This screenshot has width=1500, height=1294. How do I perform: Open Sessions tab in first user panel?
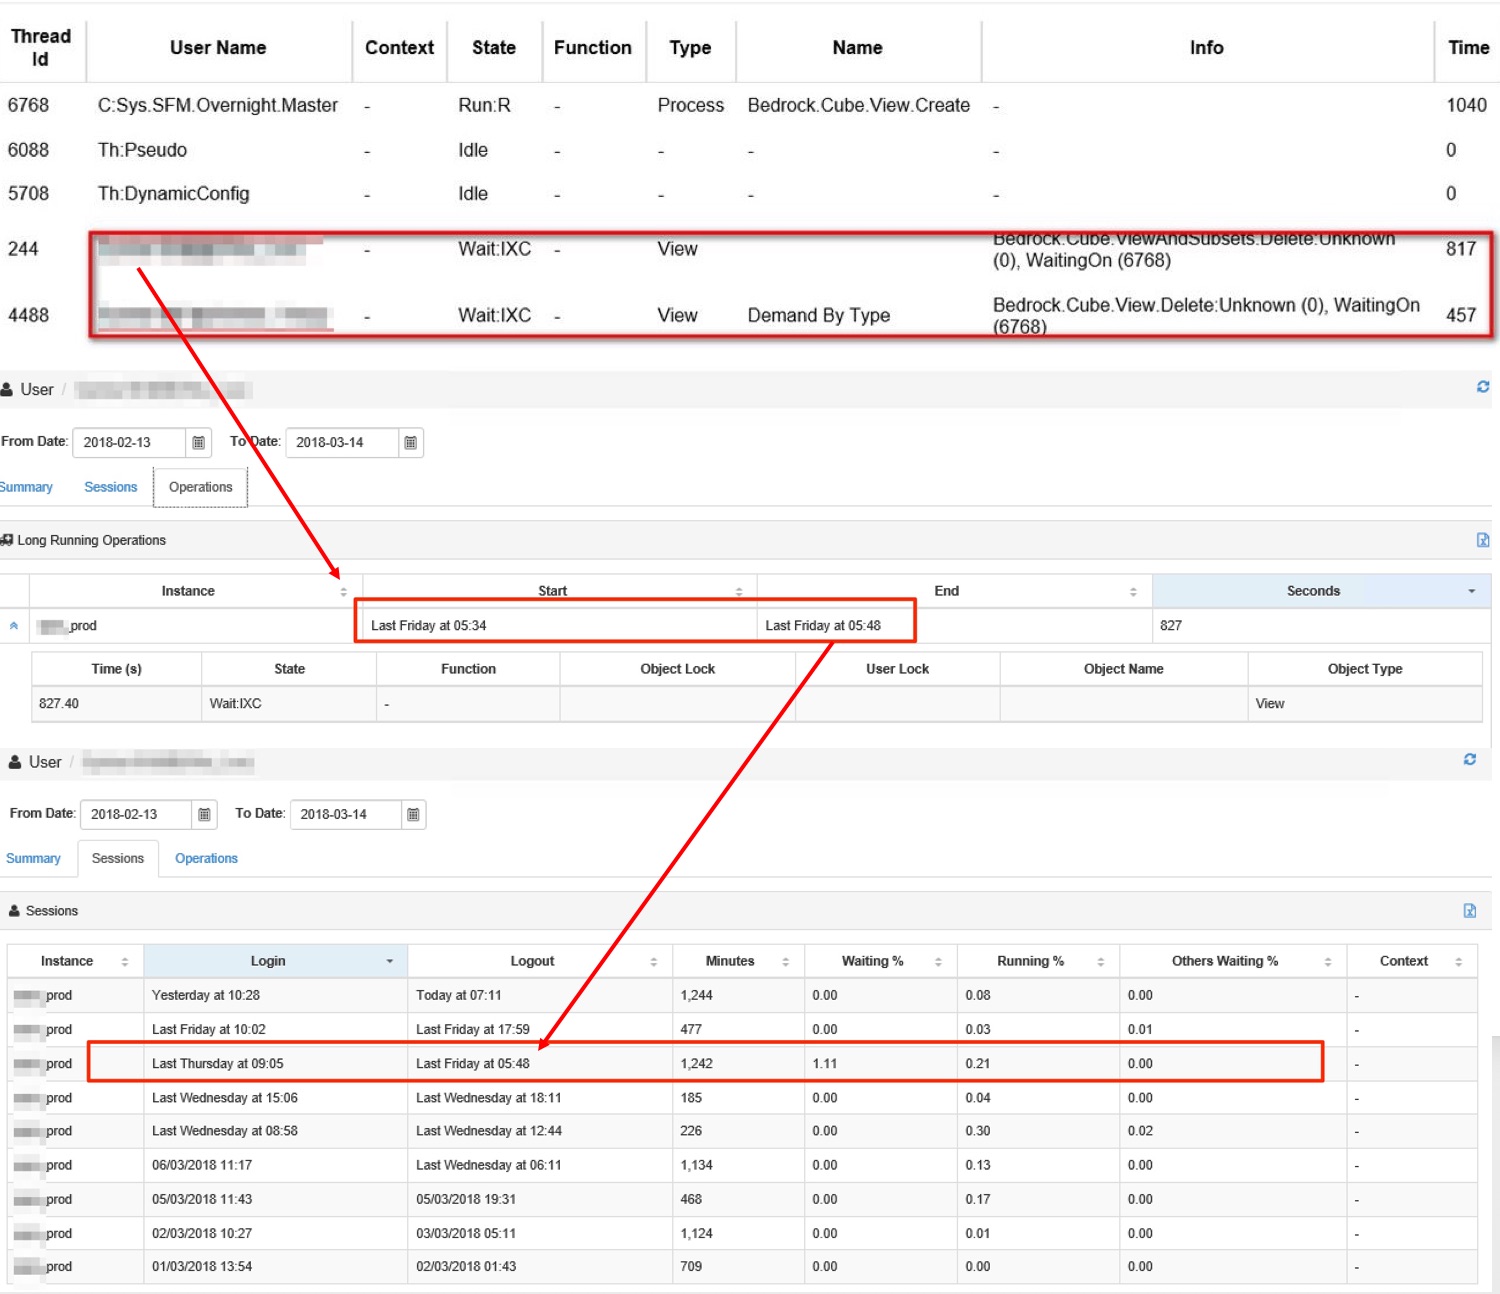click(x=110, y=487)
